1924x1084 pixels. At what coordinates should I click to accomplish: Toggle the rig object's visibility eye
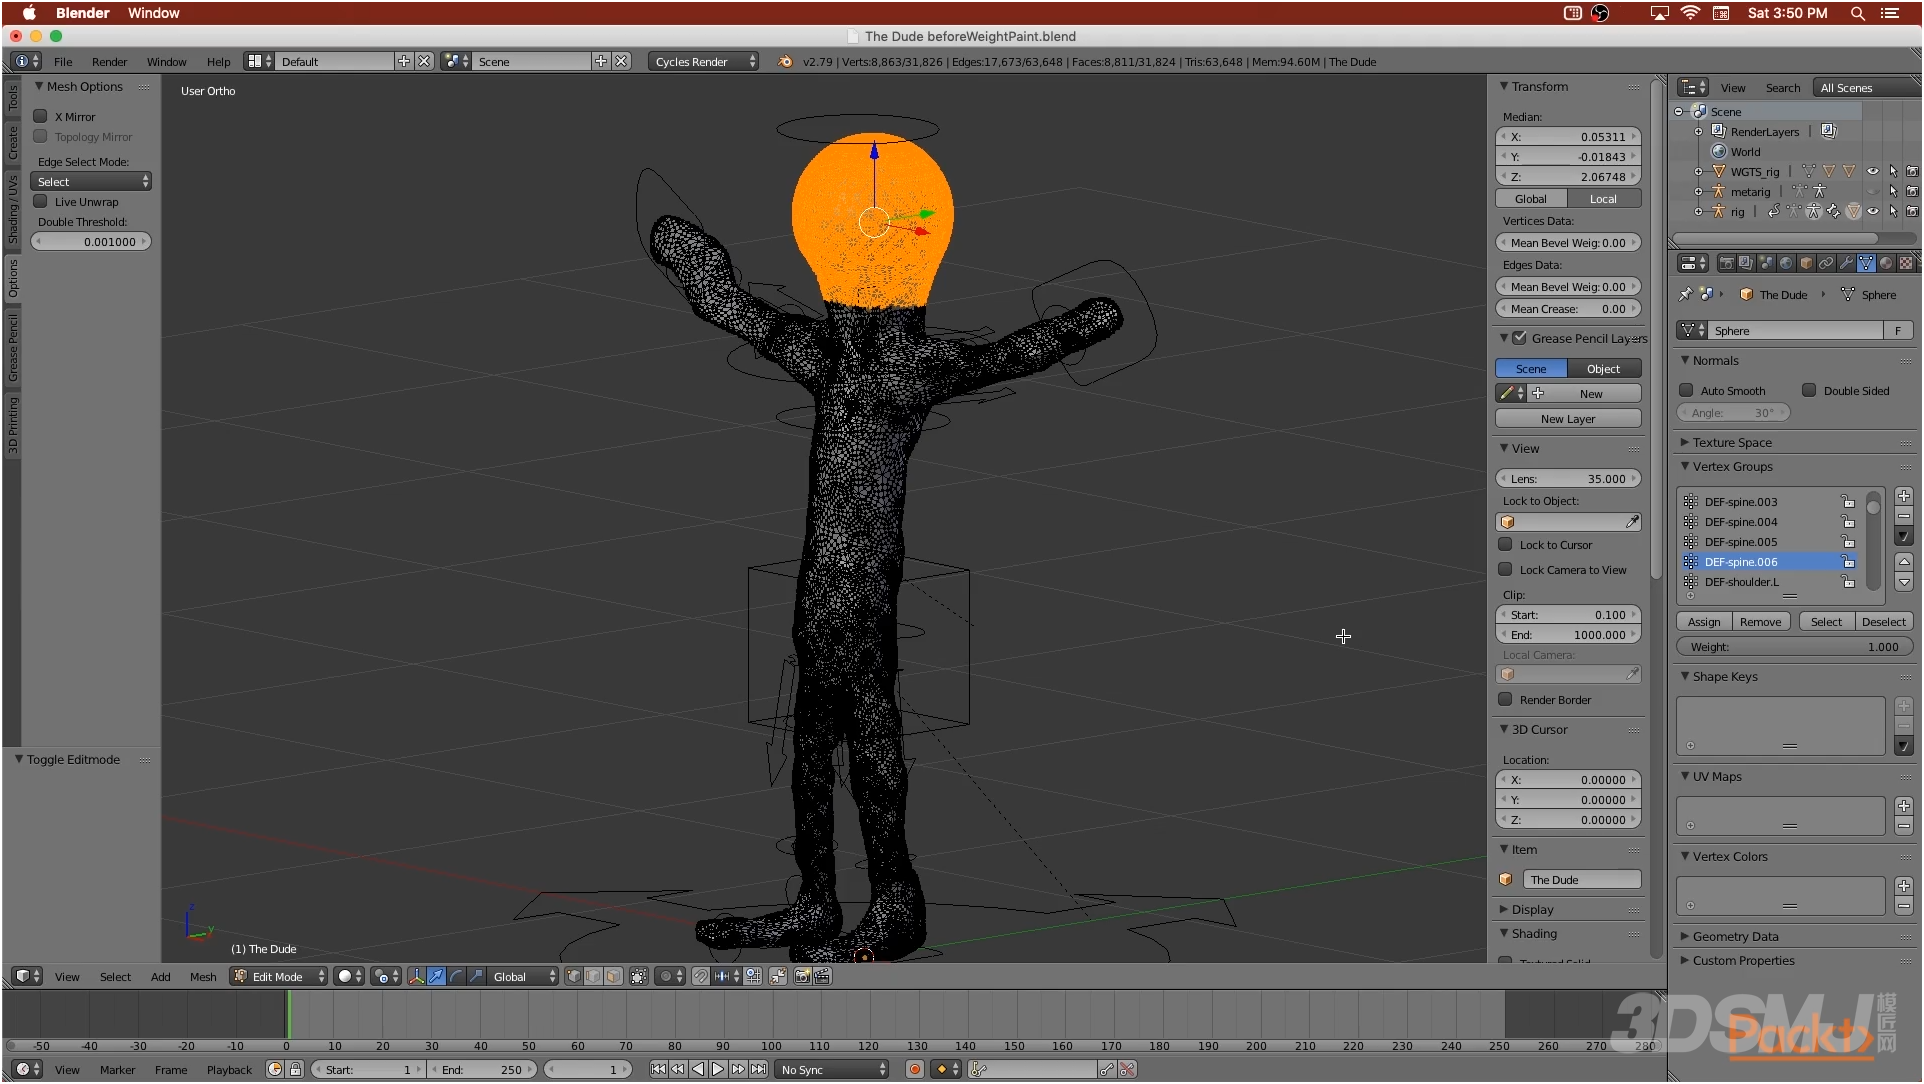coord(1873,211)
